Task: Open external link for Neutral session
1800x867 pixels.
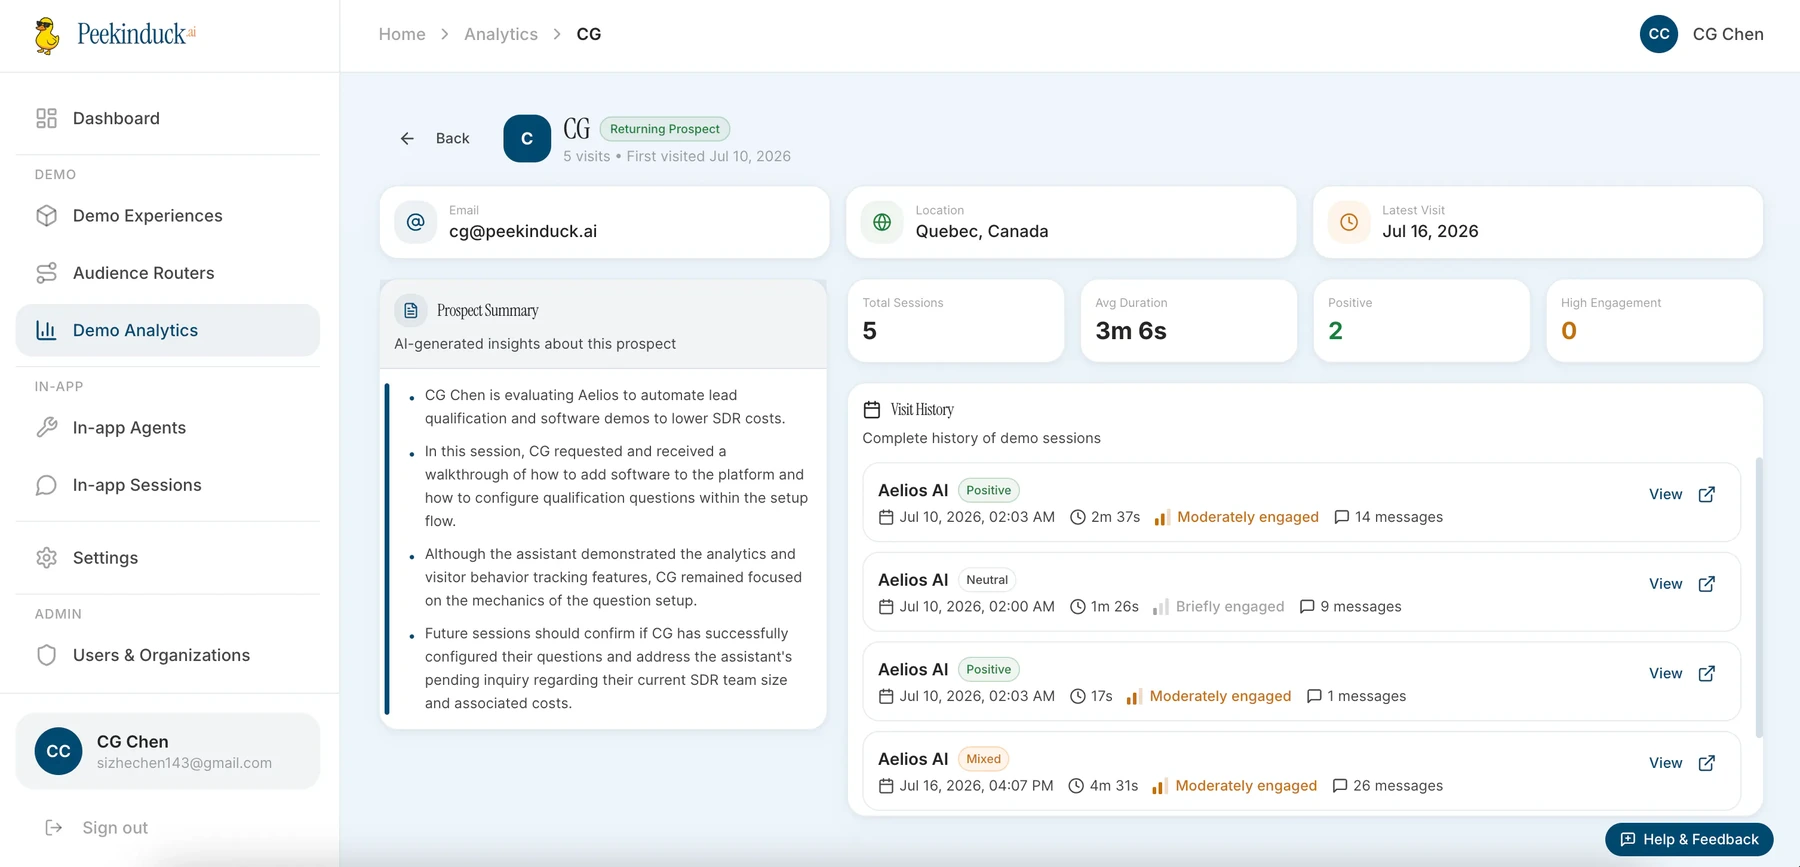Action: (1707, 584)
